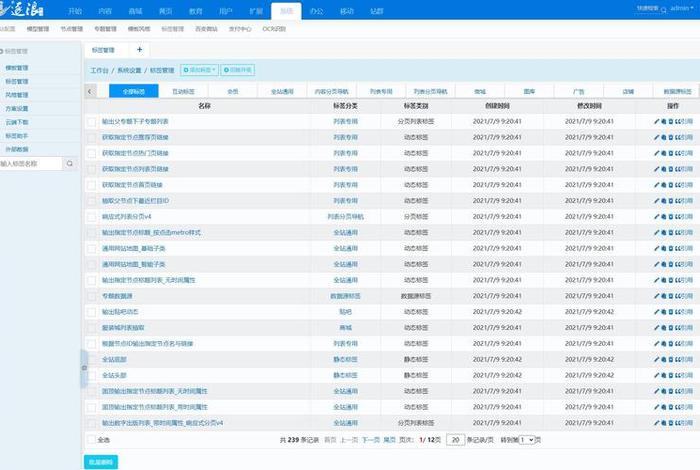Screen dimensions: 700x470
Task: Click the magnifier icon beside the sidebar tag search
Action: point(70,164)
